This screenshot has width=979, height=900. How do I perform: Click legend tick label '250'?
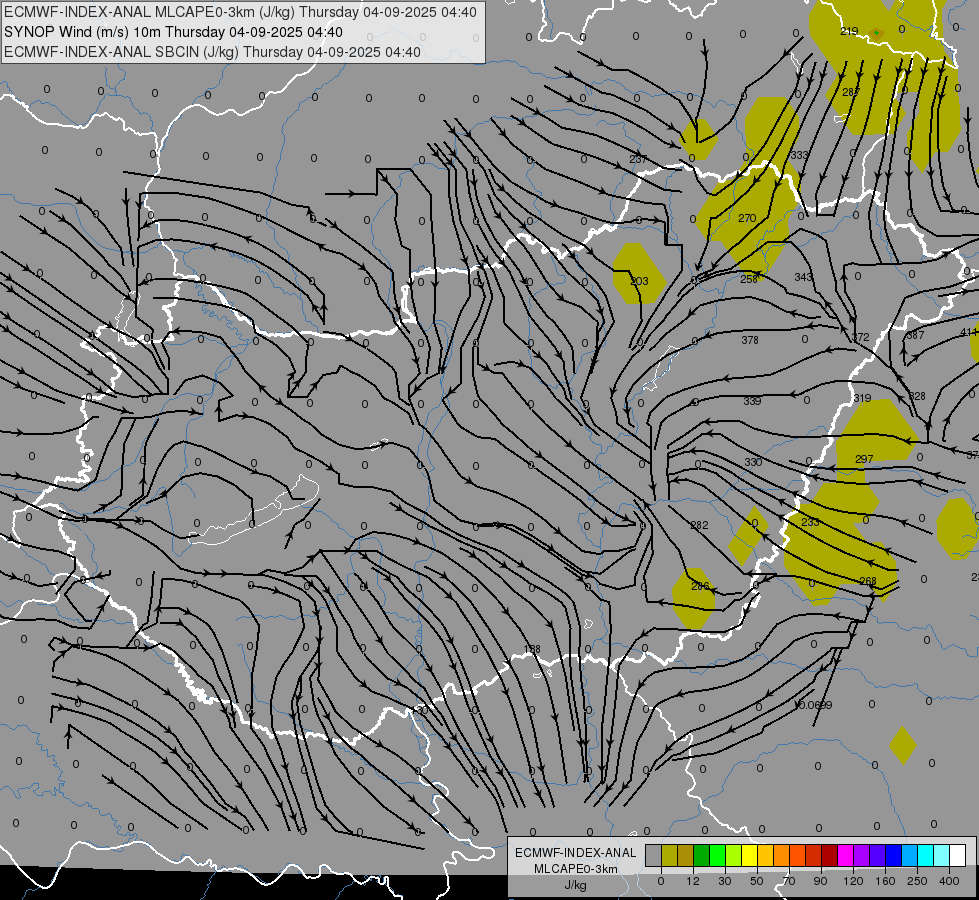(x=917, y=881)
